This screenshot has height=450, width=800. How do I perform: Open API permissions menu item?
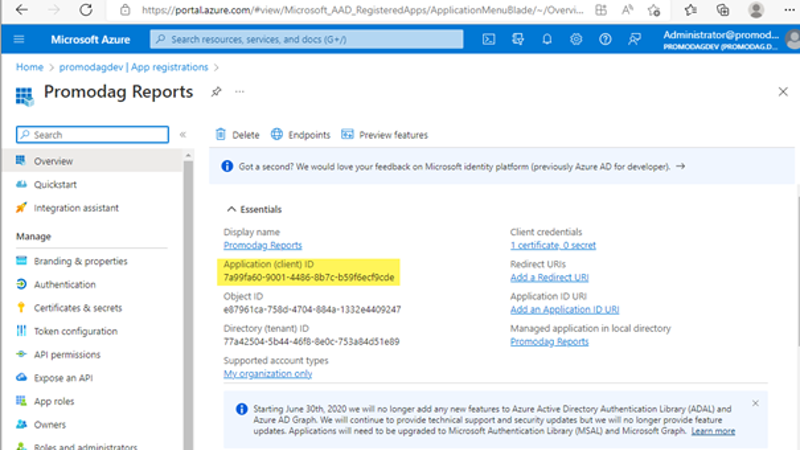click(x=67, y=354)
